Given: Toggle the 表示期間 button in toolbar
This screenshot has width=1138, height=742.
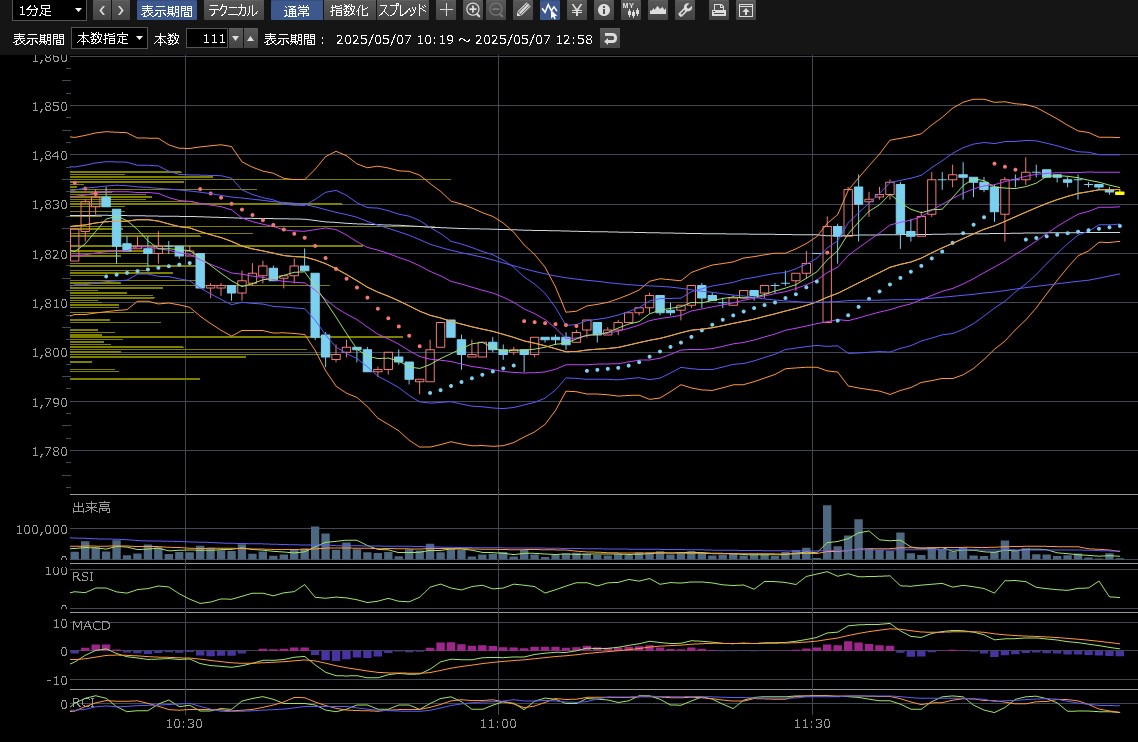Looking at the screenshot, I should pyautogui.click(x=167, y=10).
